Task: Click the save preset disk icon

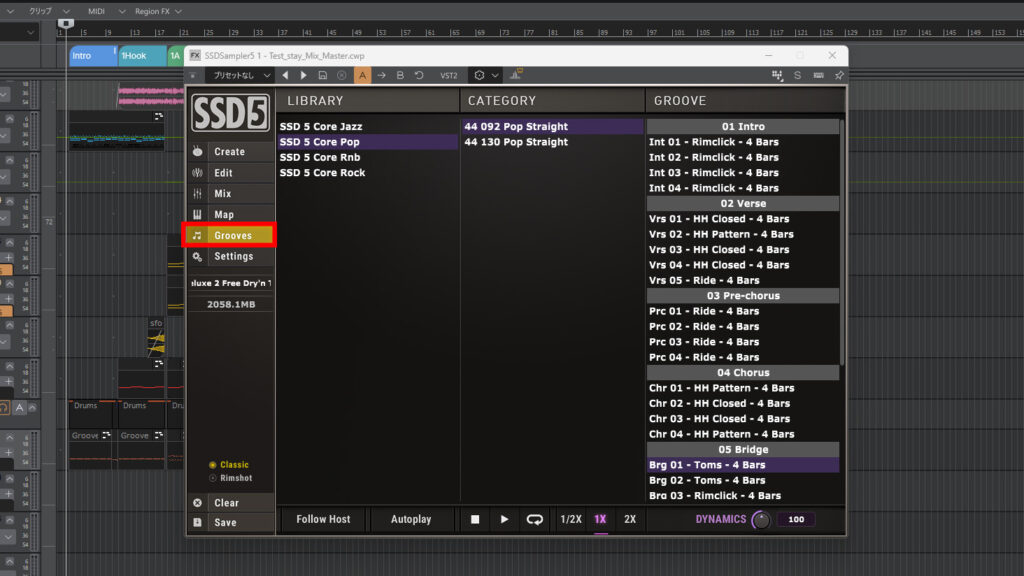Action: pyautogui.click(x=322, y=75)
